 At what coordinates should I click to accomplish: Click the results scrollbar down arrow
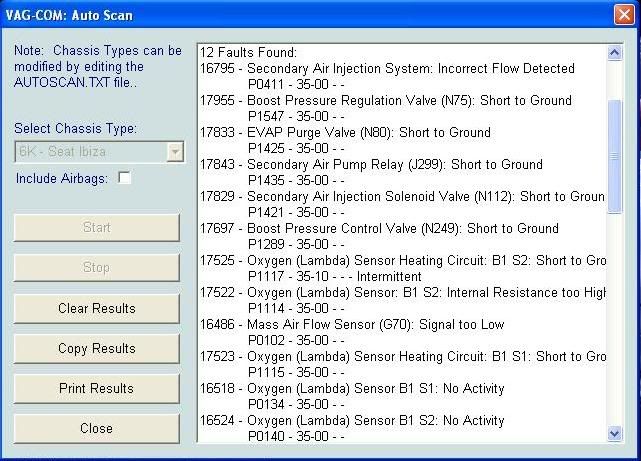pyautogui.click(x=614, y=433)
